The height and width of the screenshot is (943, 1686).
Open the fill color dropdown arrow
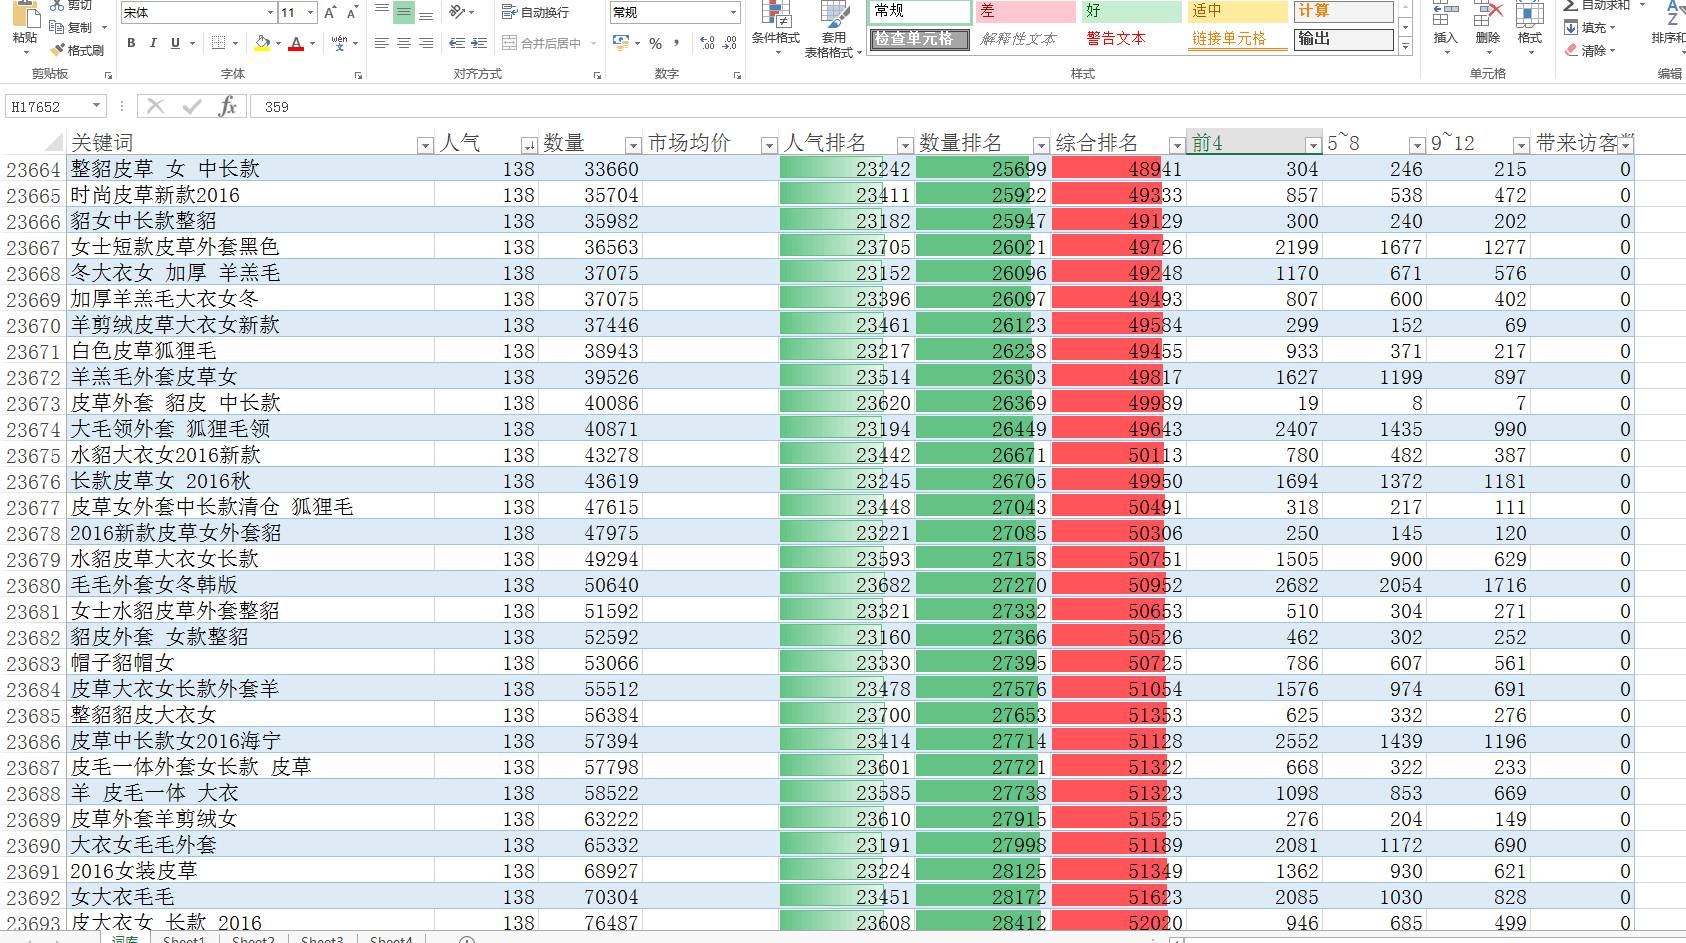click(x=278, y=44)
